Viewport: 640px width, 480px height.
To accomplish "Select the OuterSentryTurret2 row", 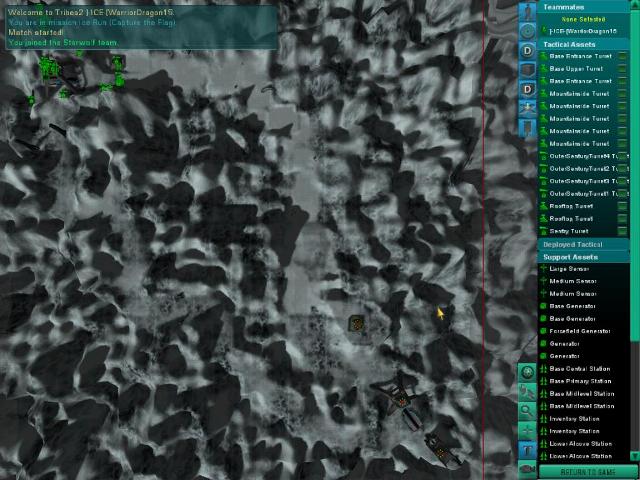I will [x=584, y=169].
